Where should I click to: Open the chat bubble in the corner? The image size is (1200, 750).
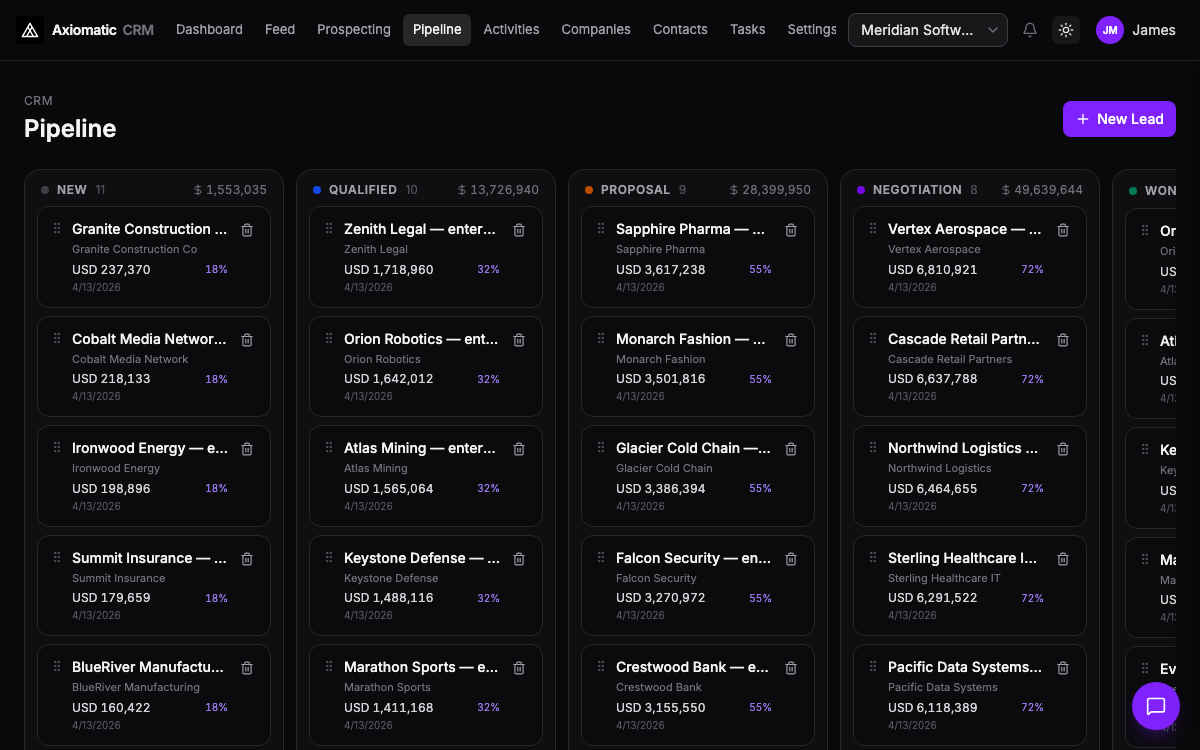pos(1156,706)
